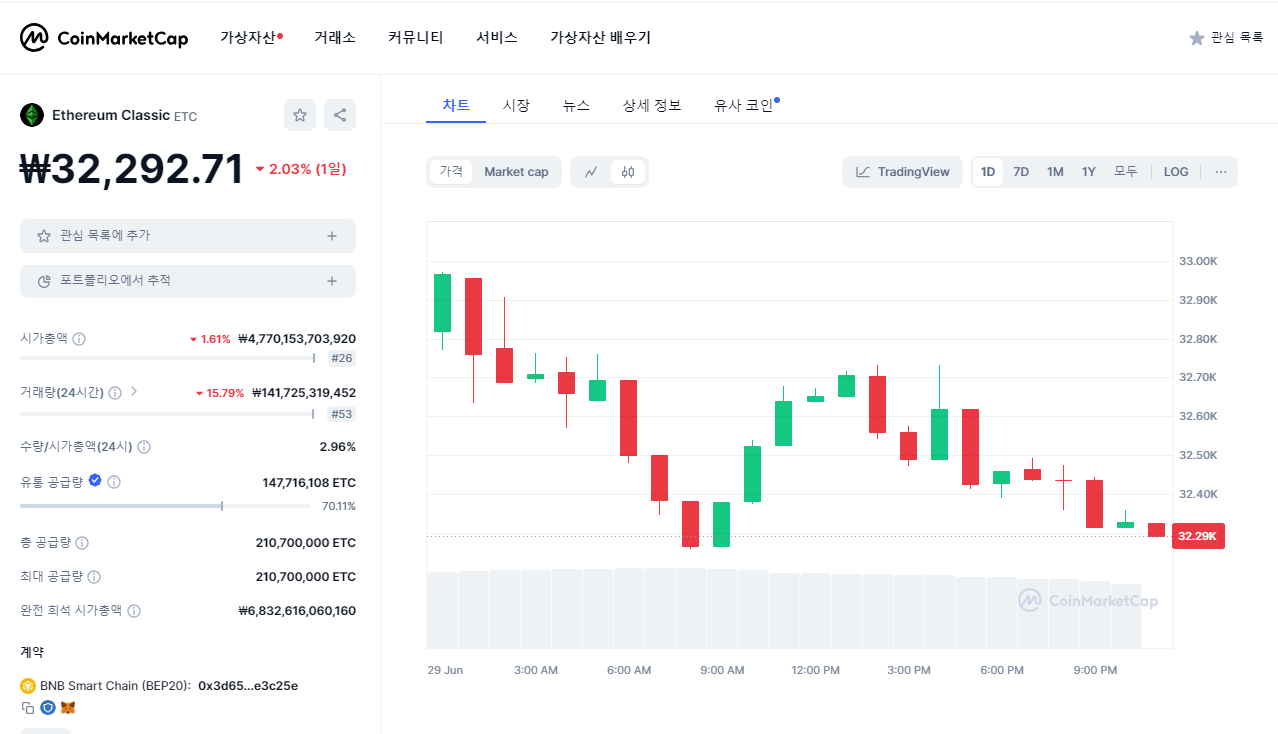1278x734 pixels.
Task: Open the TradingView chart button
Action: [x=902, y=172]
